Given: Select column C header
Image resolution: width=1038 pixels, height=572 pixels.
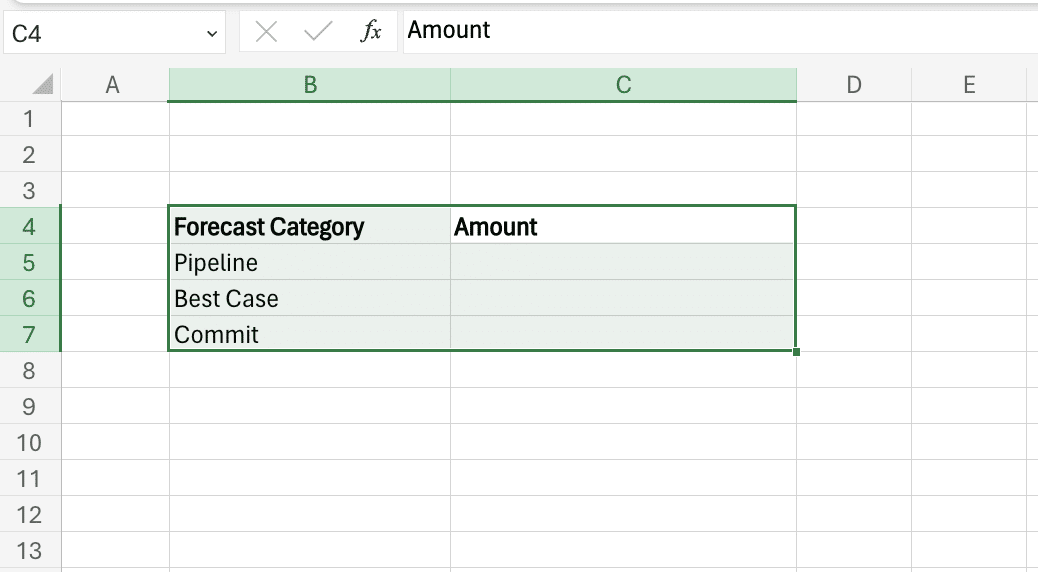Looking at the screenshot, I should (623, 85).
